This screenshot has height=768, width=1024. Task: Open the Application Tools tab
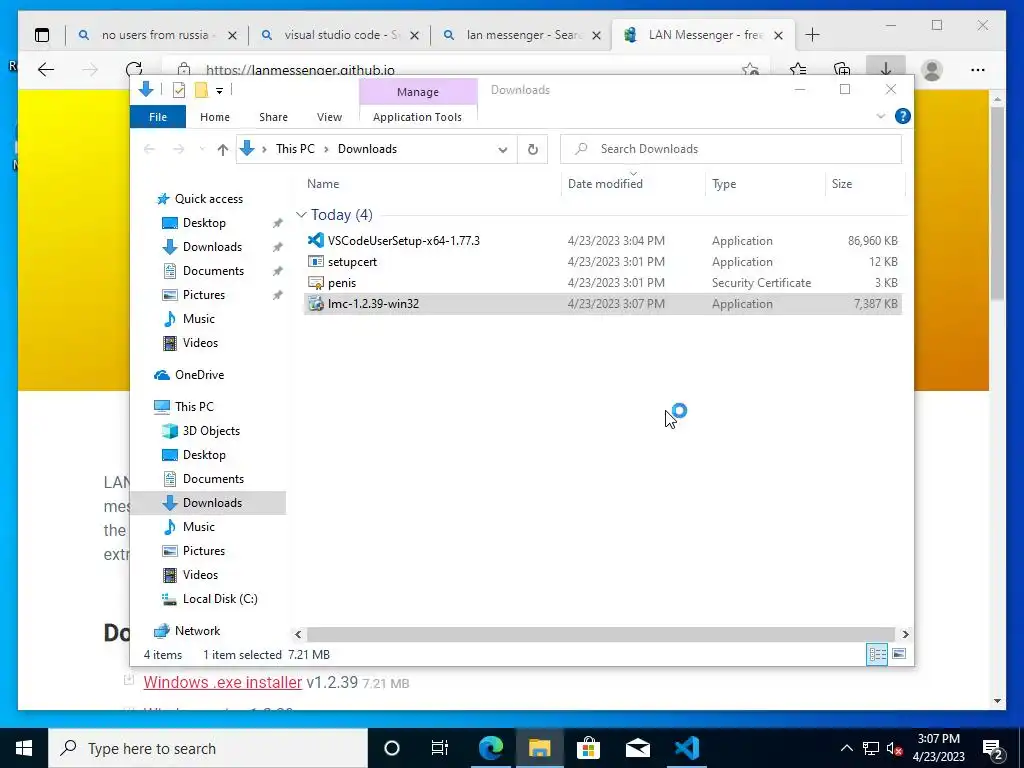click(x=417, y=117)
